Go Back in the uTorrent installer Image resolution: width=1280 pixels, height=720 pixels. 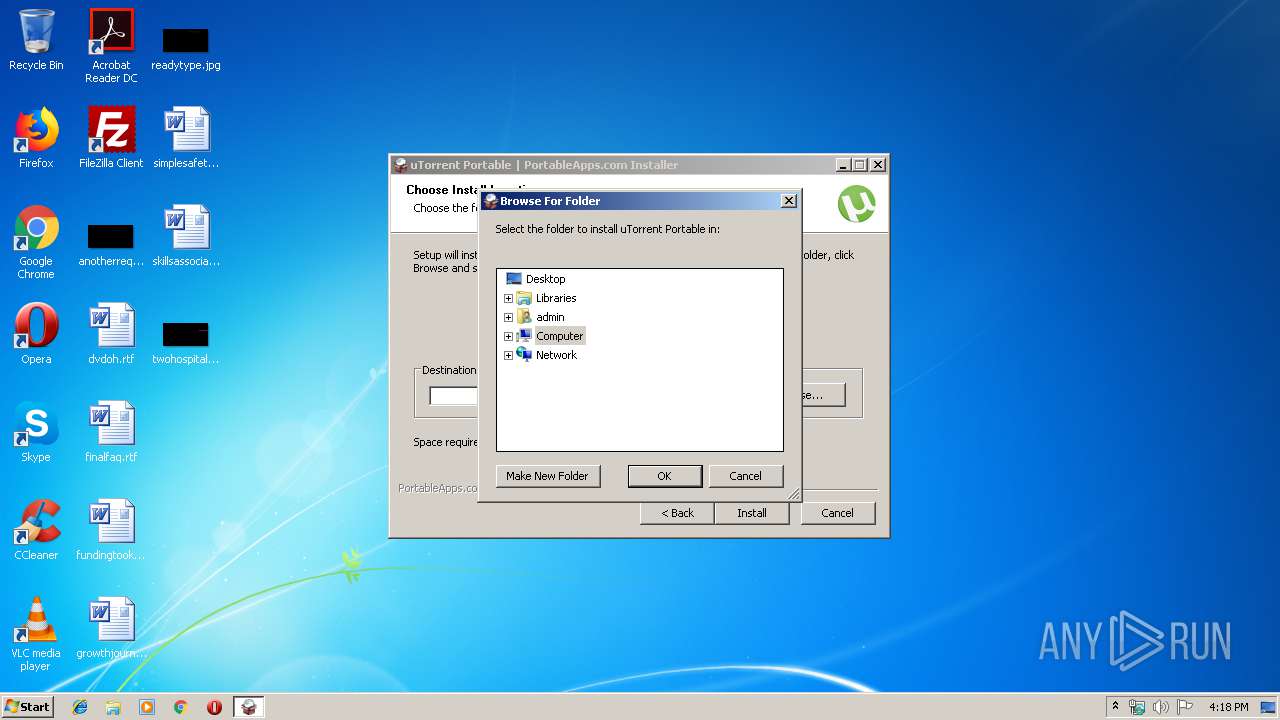[677, 513]
